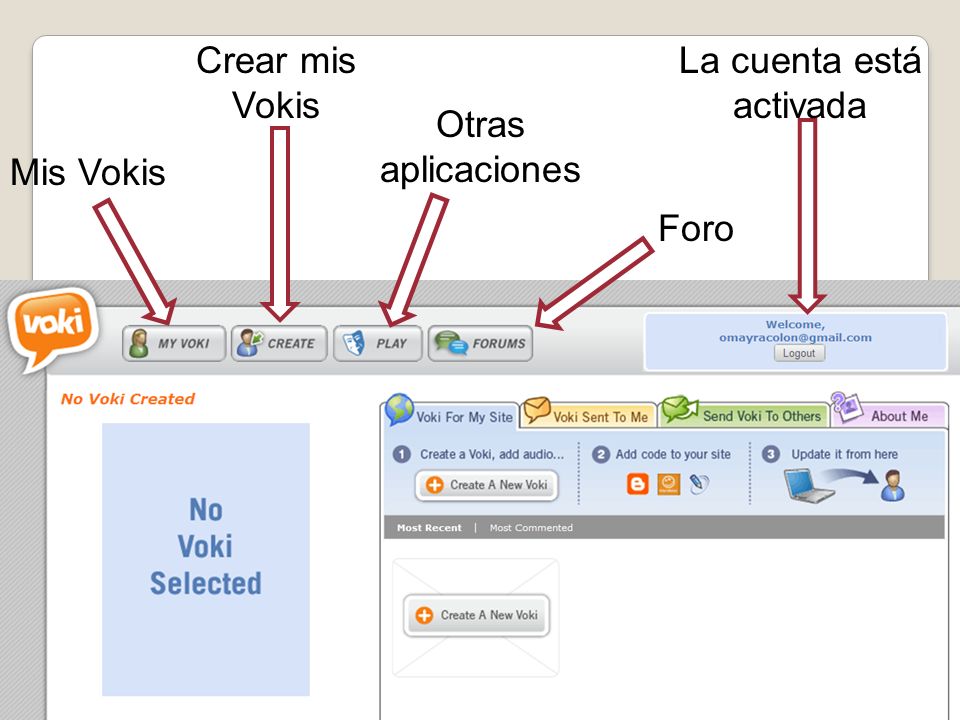
Task: Switch to Voki Sent To Me tab
Action: (588, 414)
